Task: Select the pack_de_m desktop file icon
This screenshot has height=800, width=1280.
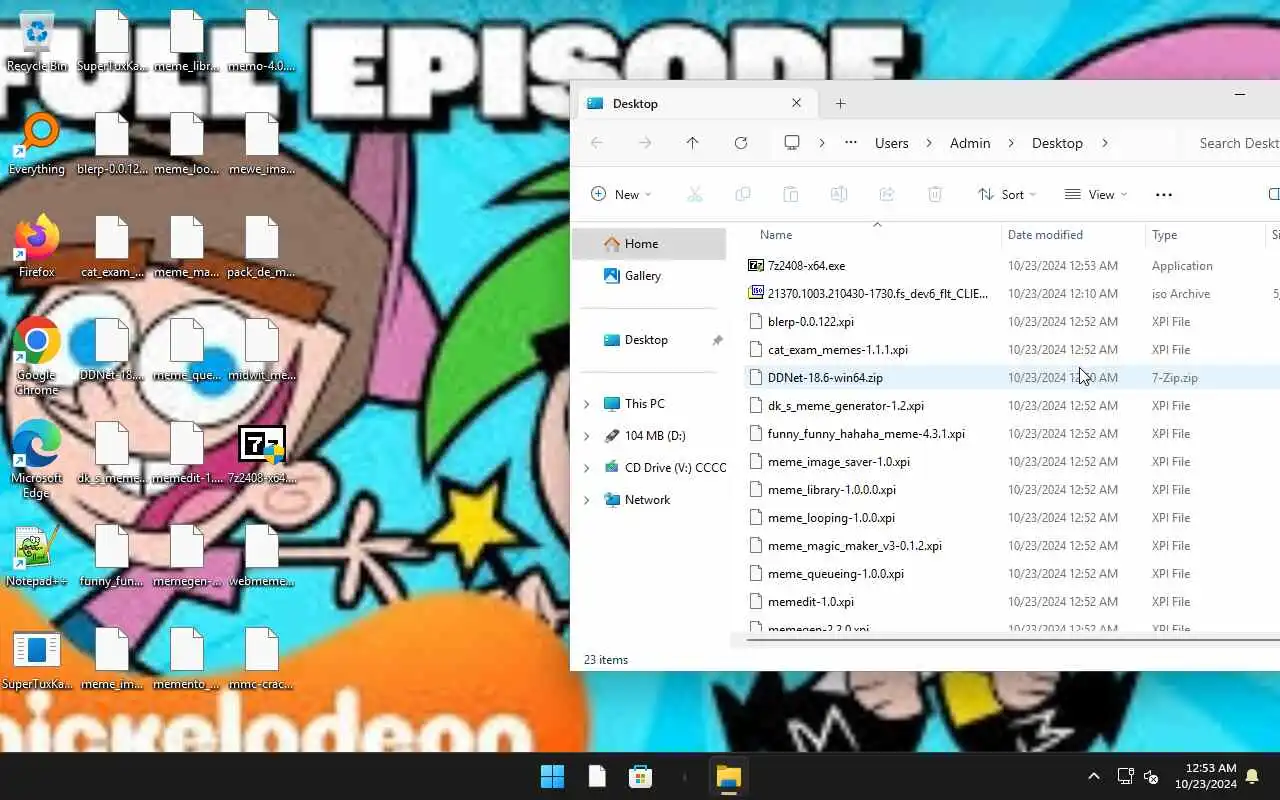Action: tap(262, 247)
